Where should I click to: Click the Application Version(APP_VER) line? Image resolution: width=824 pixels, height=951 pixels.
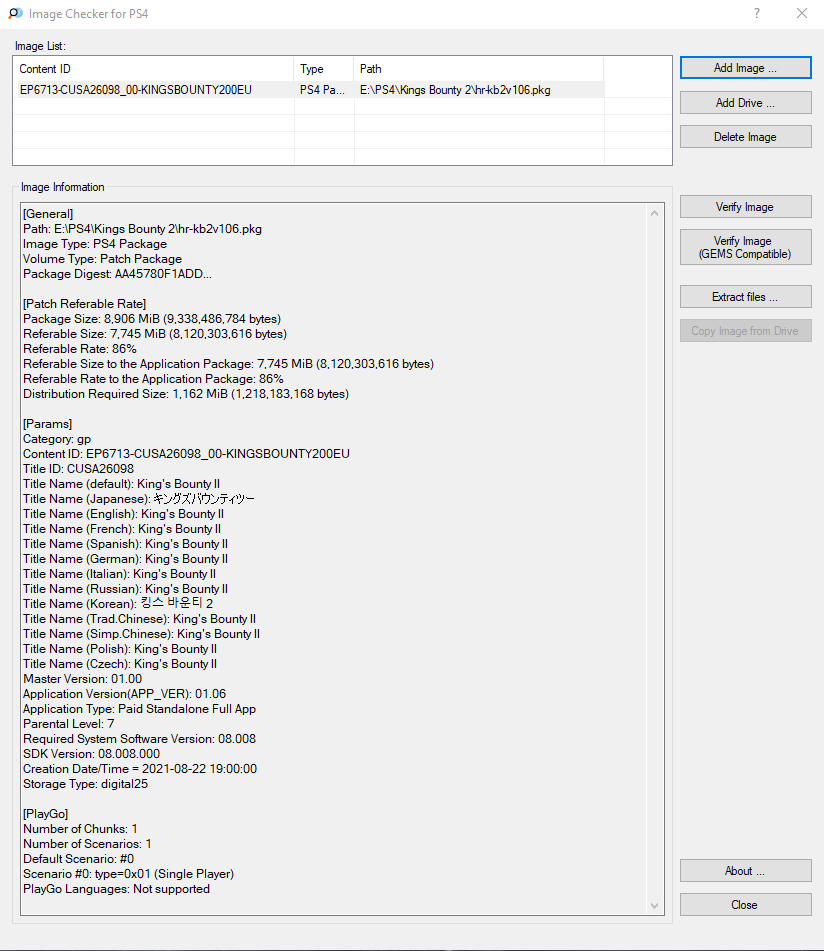(x=124, y=693)
